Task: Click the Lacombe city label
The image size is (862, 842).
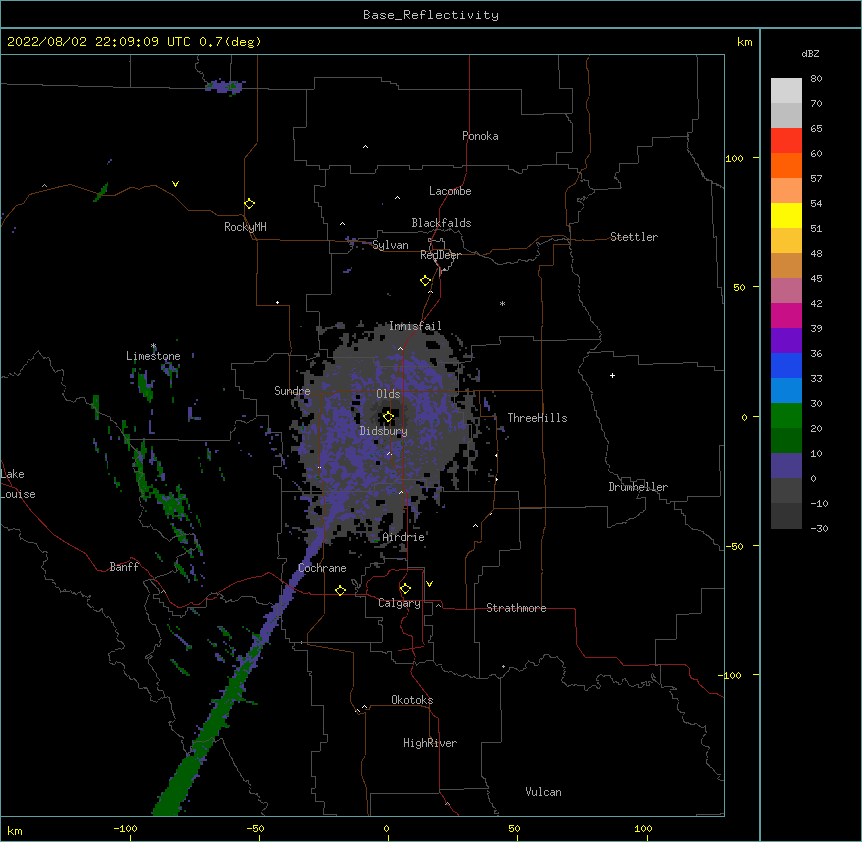Action: (x=450, y=191)
